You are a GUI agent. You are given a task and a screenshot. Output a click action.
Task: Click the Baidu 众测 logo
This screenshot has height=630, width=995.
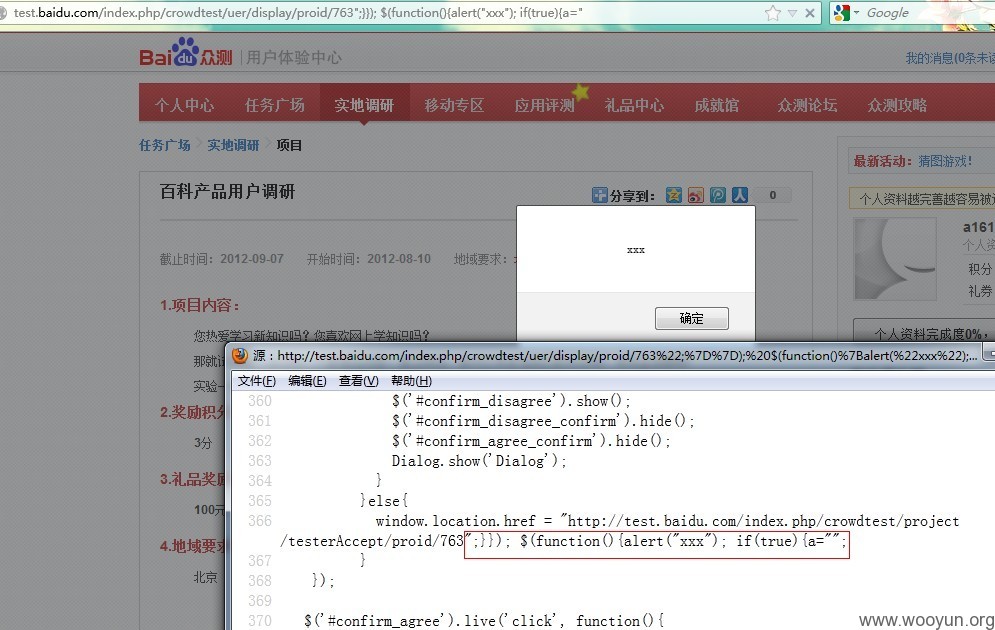(x=186, y=53)
